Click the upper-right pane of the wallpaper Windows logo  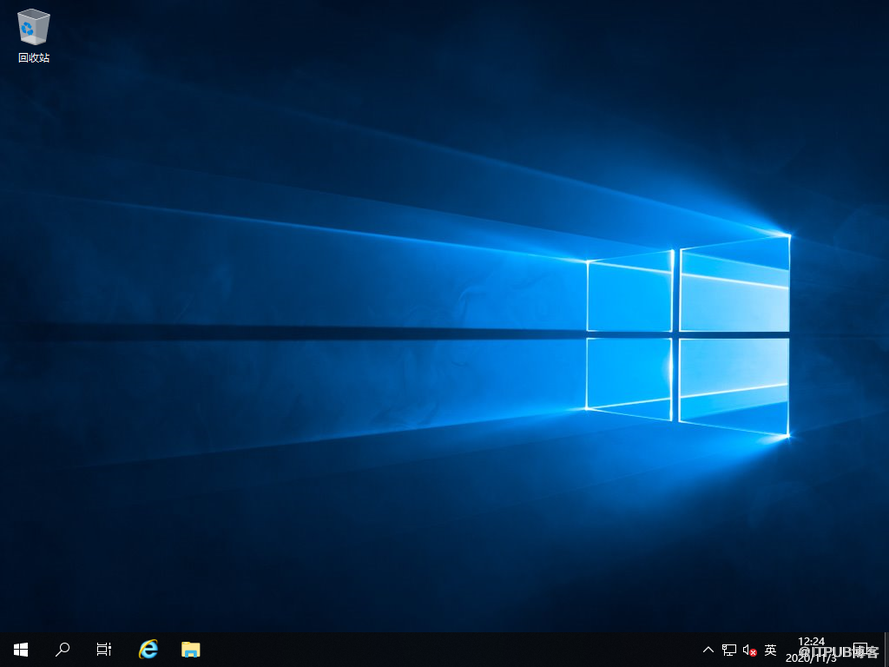[x=734, y=286]
